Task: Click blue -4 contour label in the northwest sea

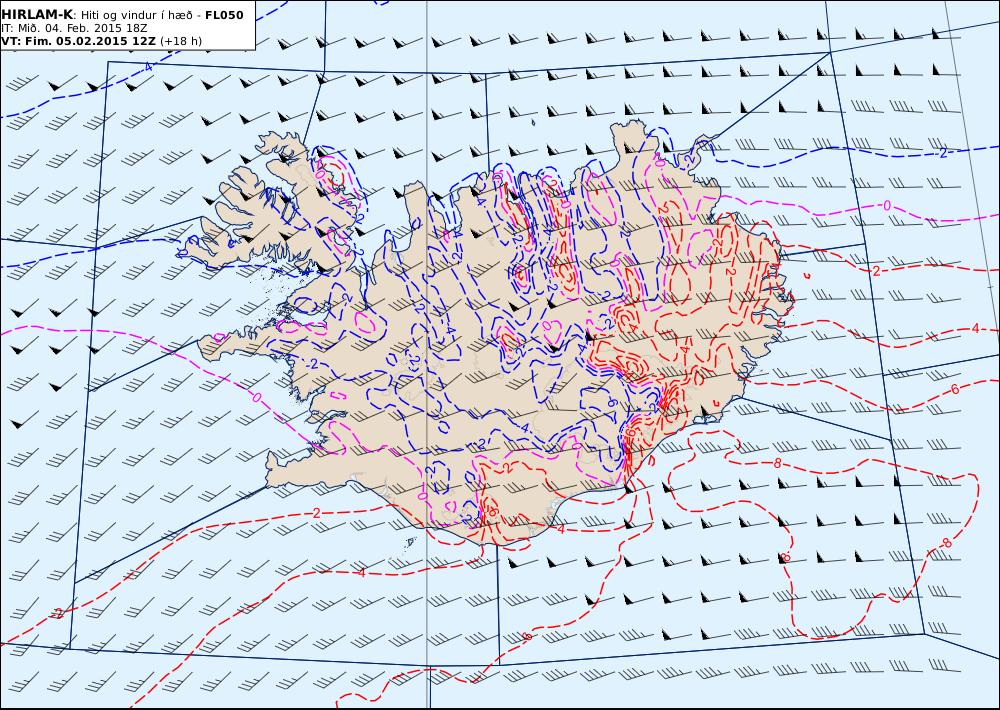Action: (x=147, y=66)
